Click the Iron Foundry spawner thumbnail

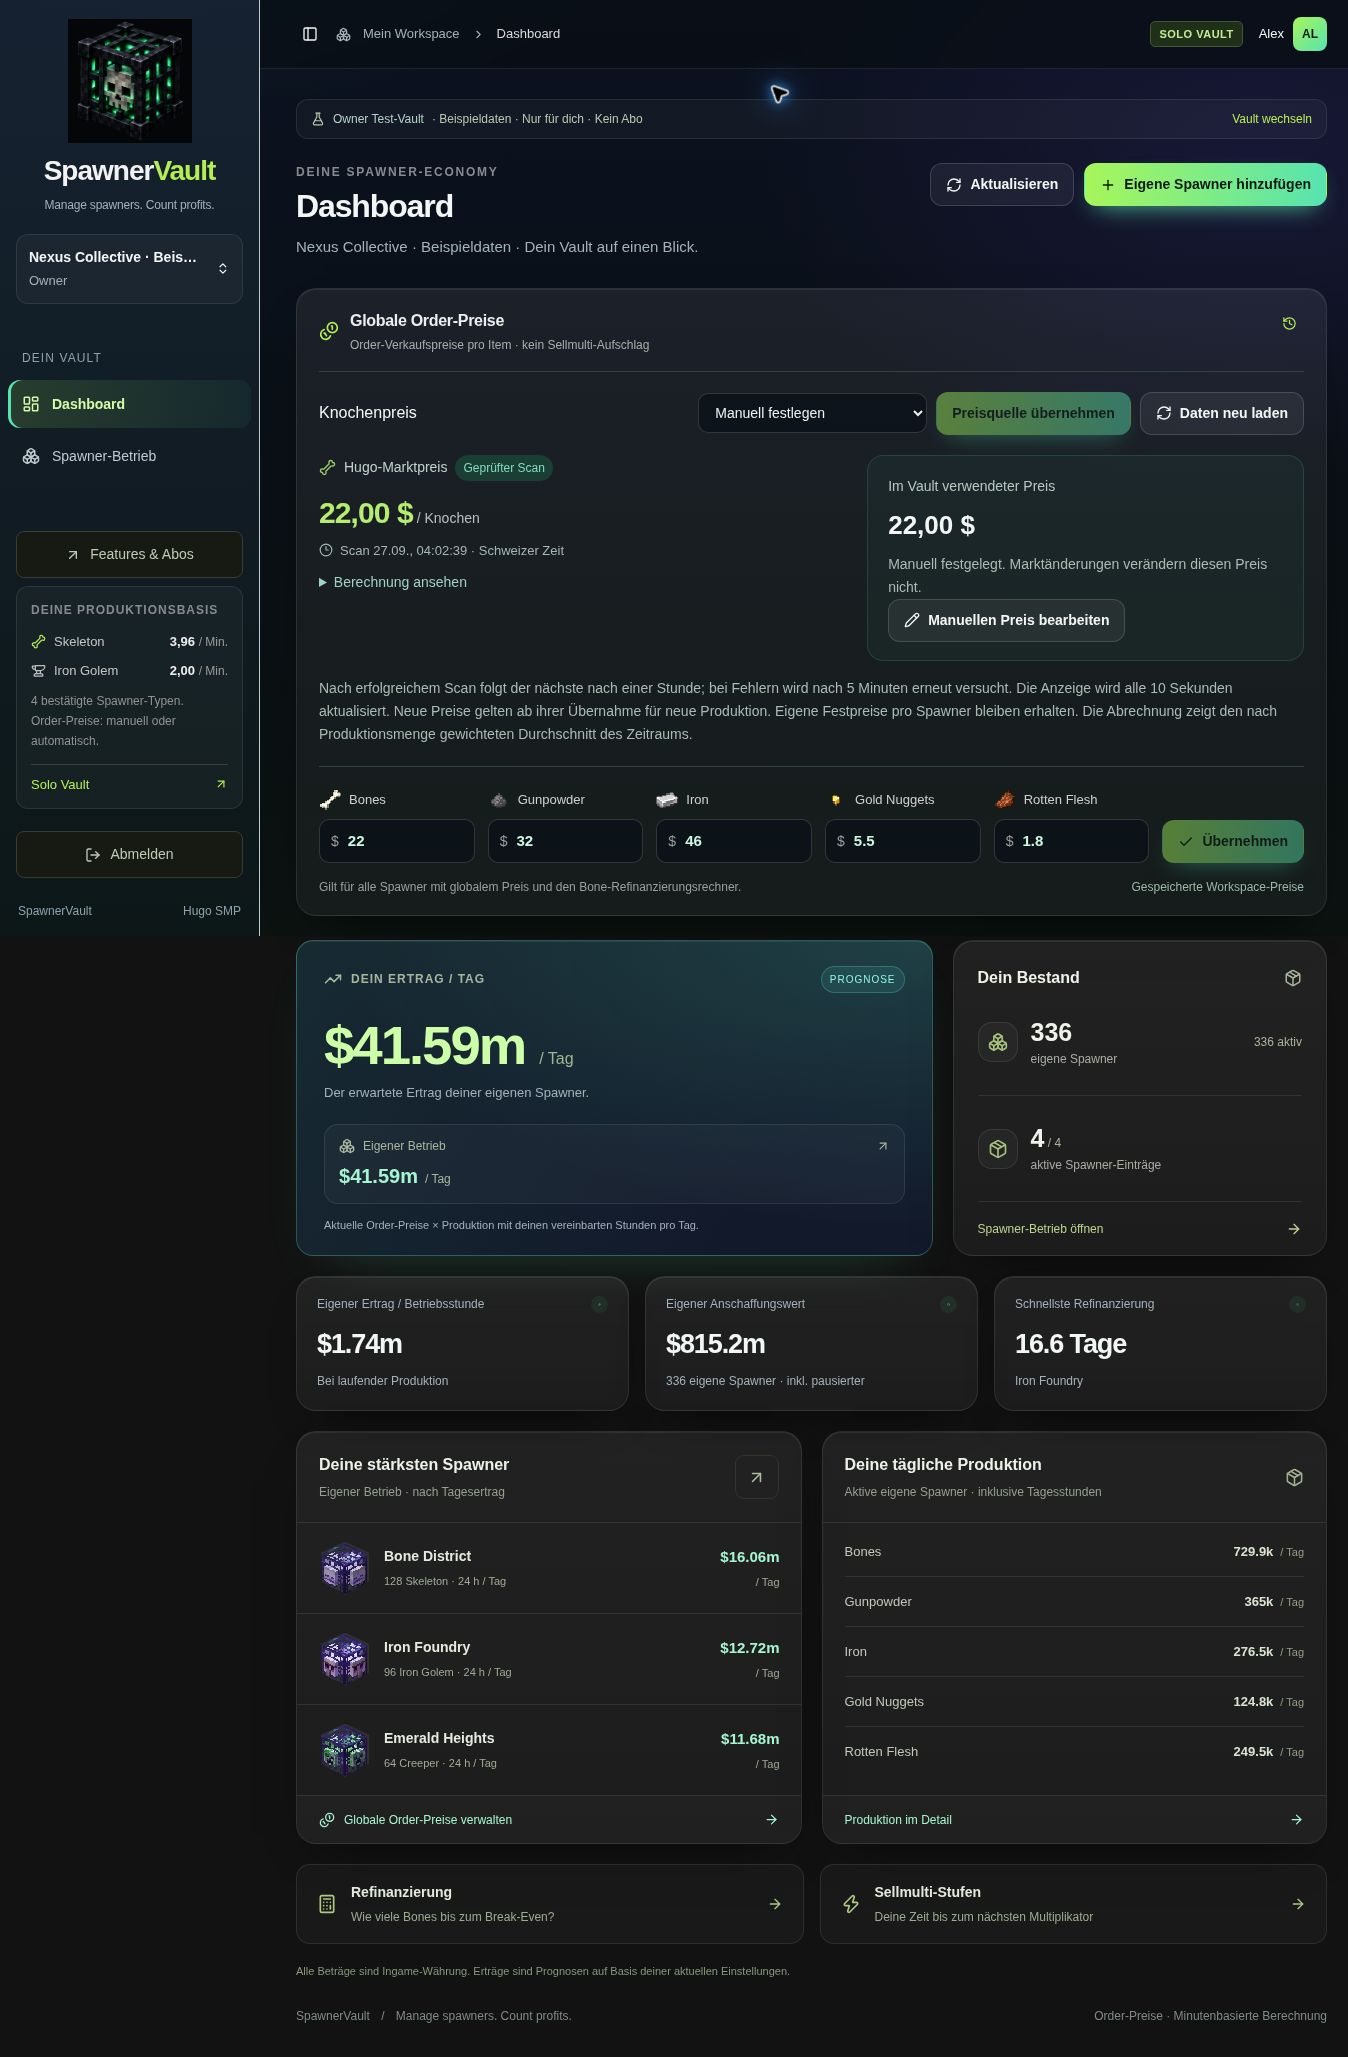point(345,1659)
